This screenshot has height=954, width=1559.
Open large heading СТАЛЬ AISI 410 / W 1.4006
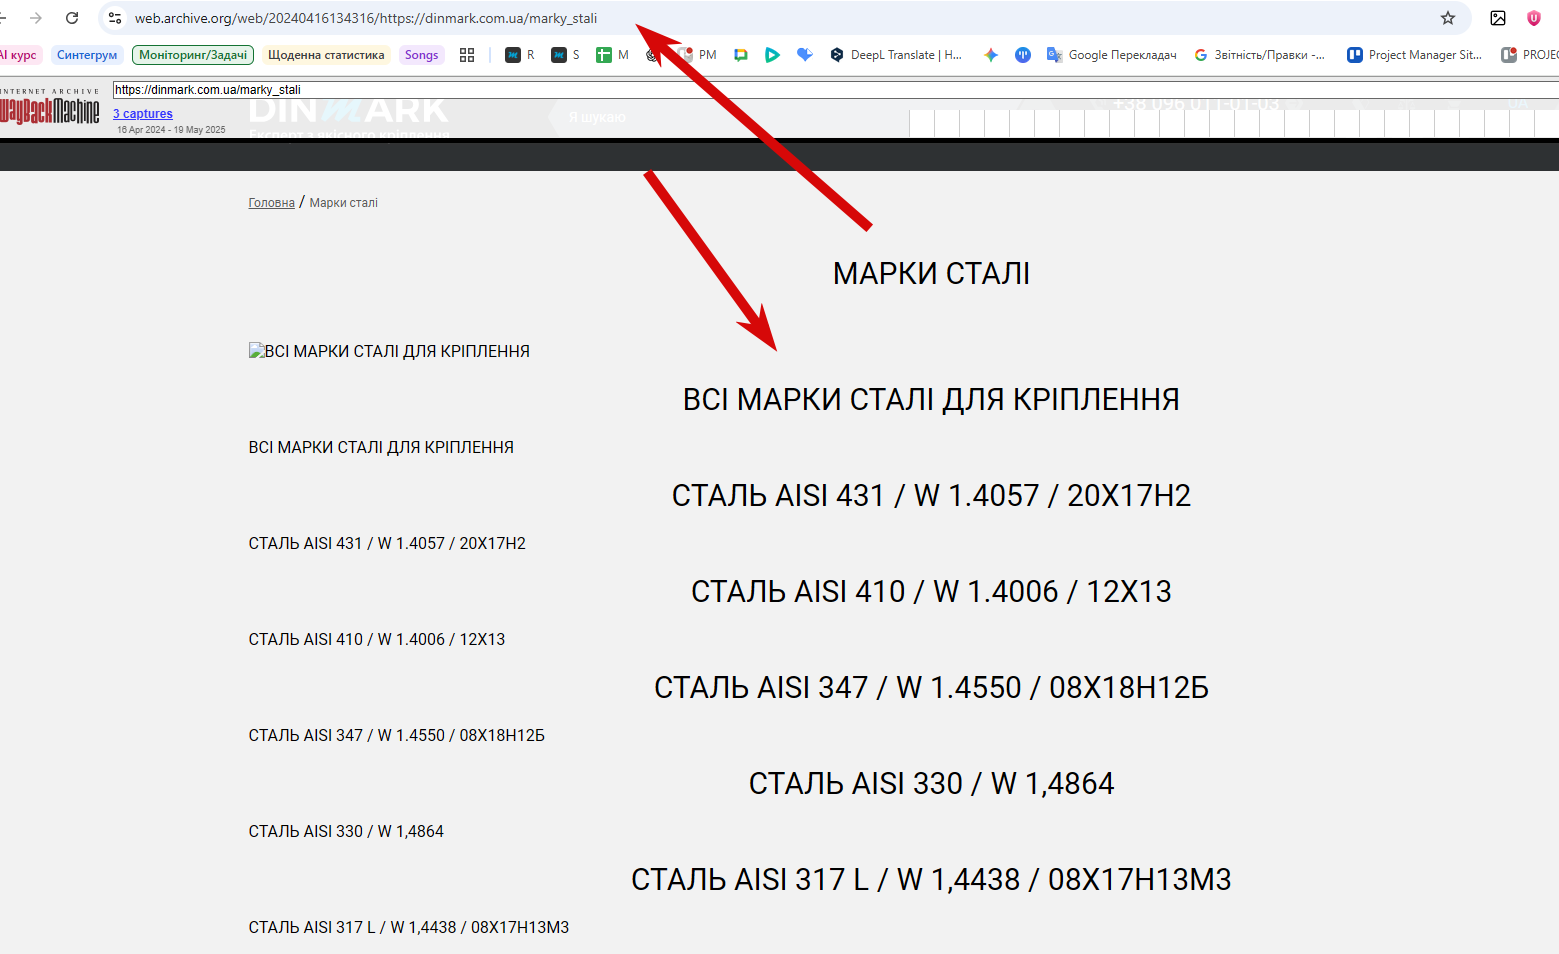click(x=931, y=592)
